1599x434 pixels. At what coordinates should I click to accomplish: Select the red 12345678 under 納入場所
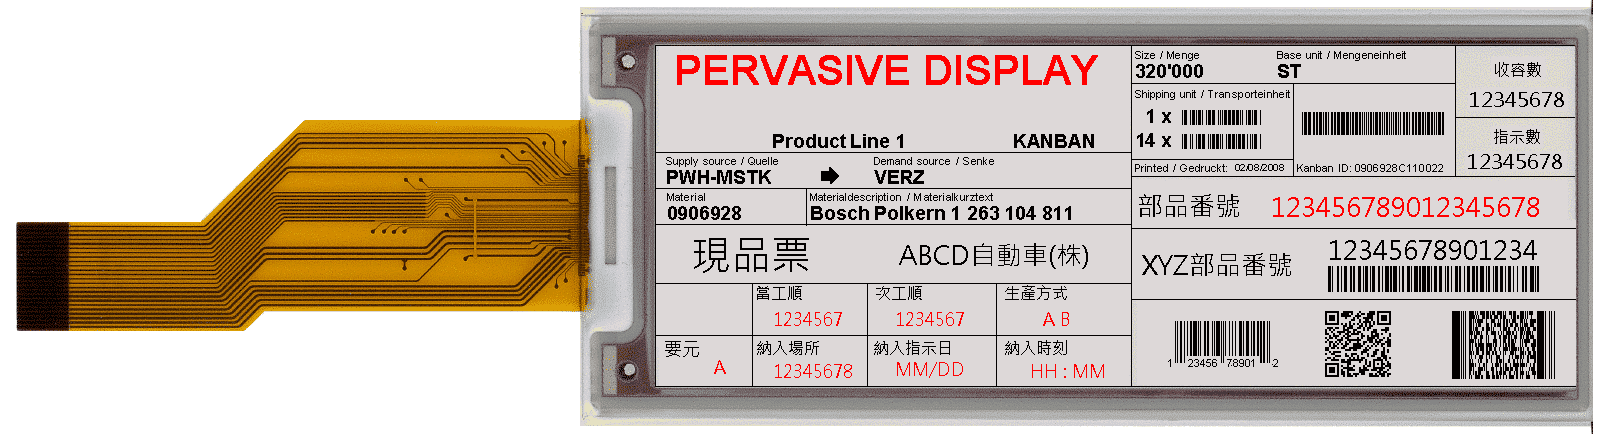(x=813, y=371)
